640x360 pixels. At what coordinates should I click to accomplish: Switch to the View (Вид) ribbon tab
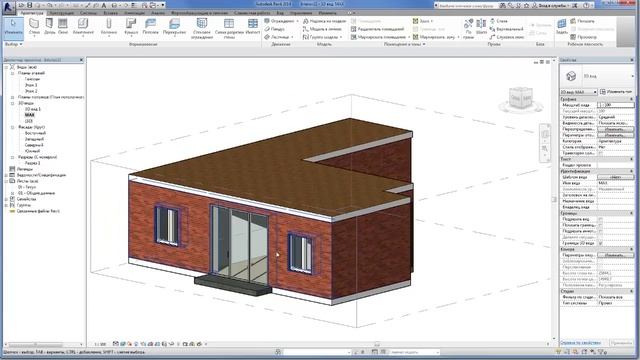click(x=280, y=13)
